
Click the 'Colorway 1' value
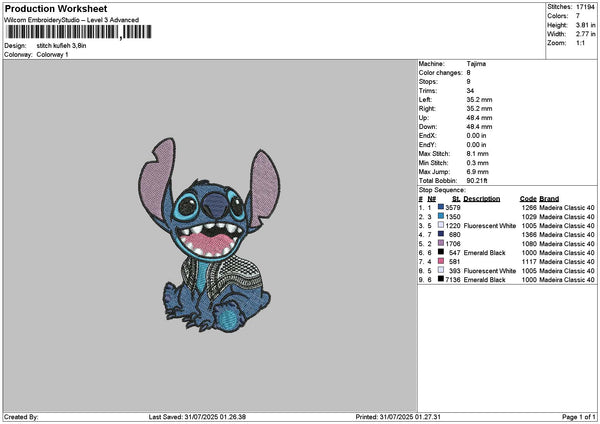pyautogui.click(x=52, y=55)
